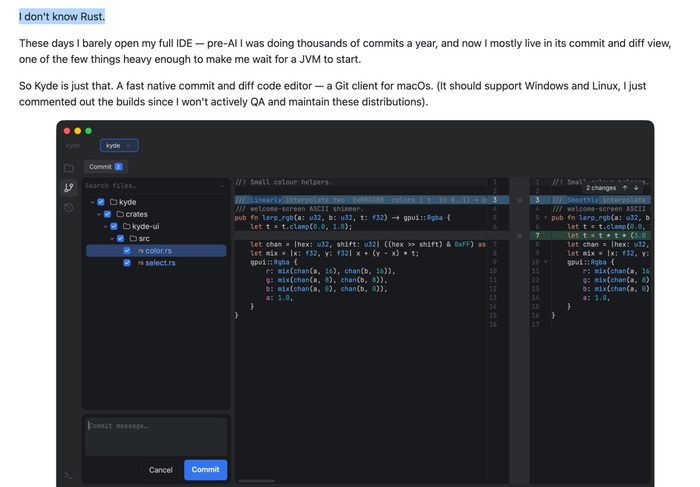Screen dimensions: 700x487
Task: Click the 'a: 1.0,' line in left pane
Action: [279, 298]
